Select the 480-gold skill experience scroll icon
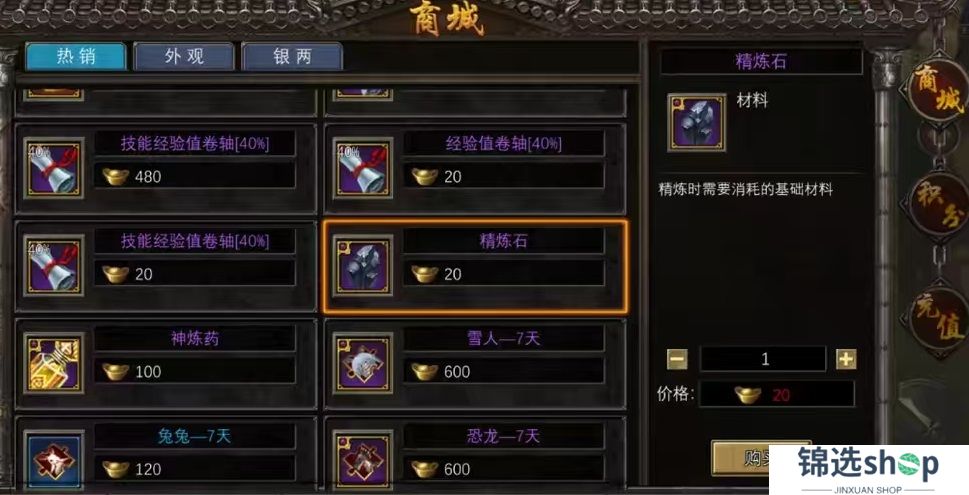This screenshot has width=969, height=495. point(54,168)
